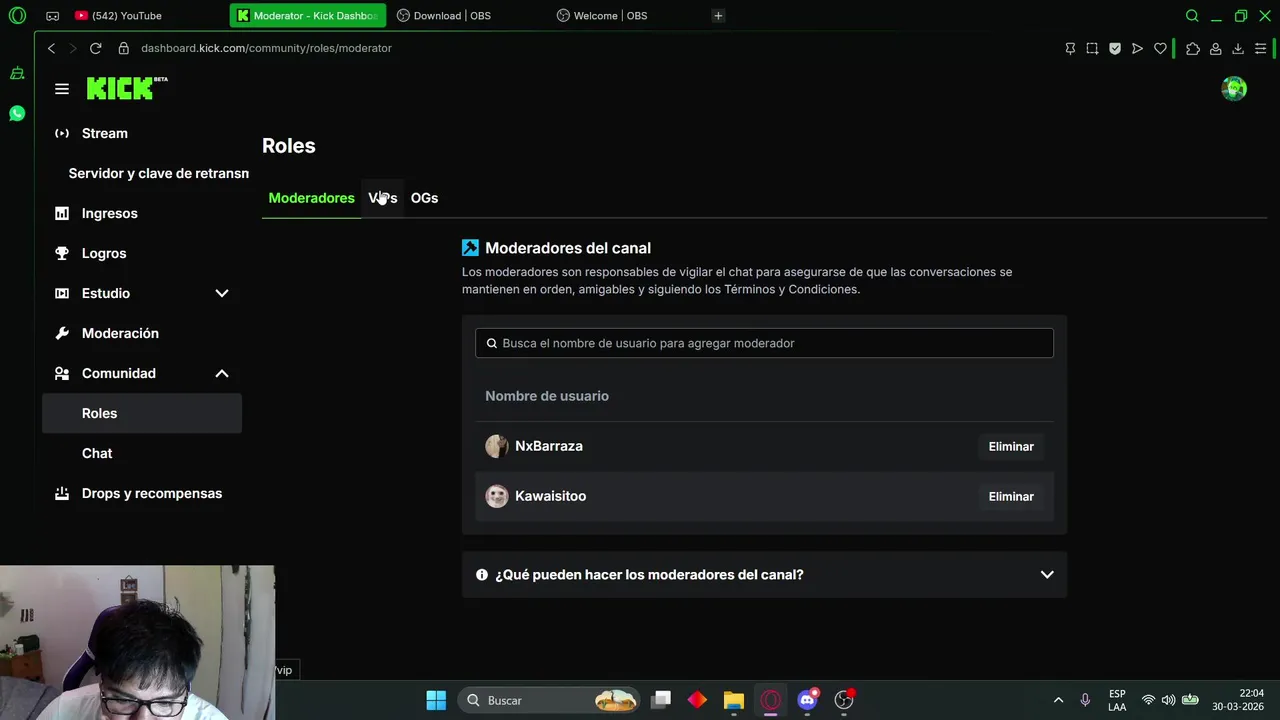Click the Nombre de usuario column header
This screenshot has height=720, width=1280.
[x=547, y=396]
